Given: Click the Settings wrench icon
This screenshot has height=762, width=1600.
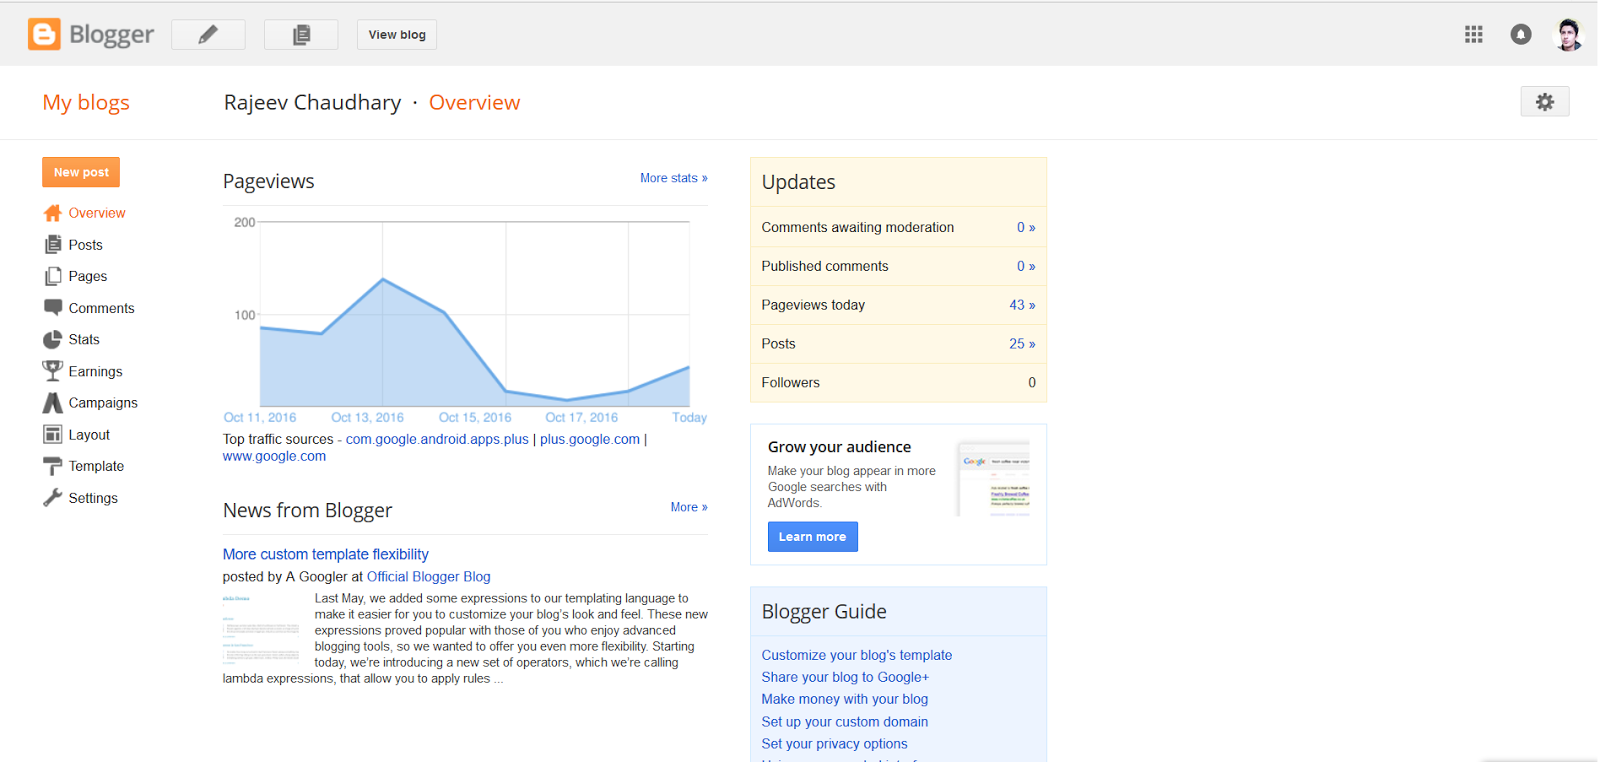Looking at the screenshot, I should [53, 498].
